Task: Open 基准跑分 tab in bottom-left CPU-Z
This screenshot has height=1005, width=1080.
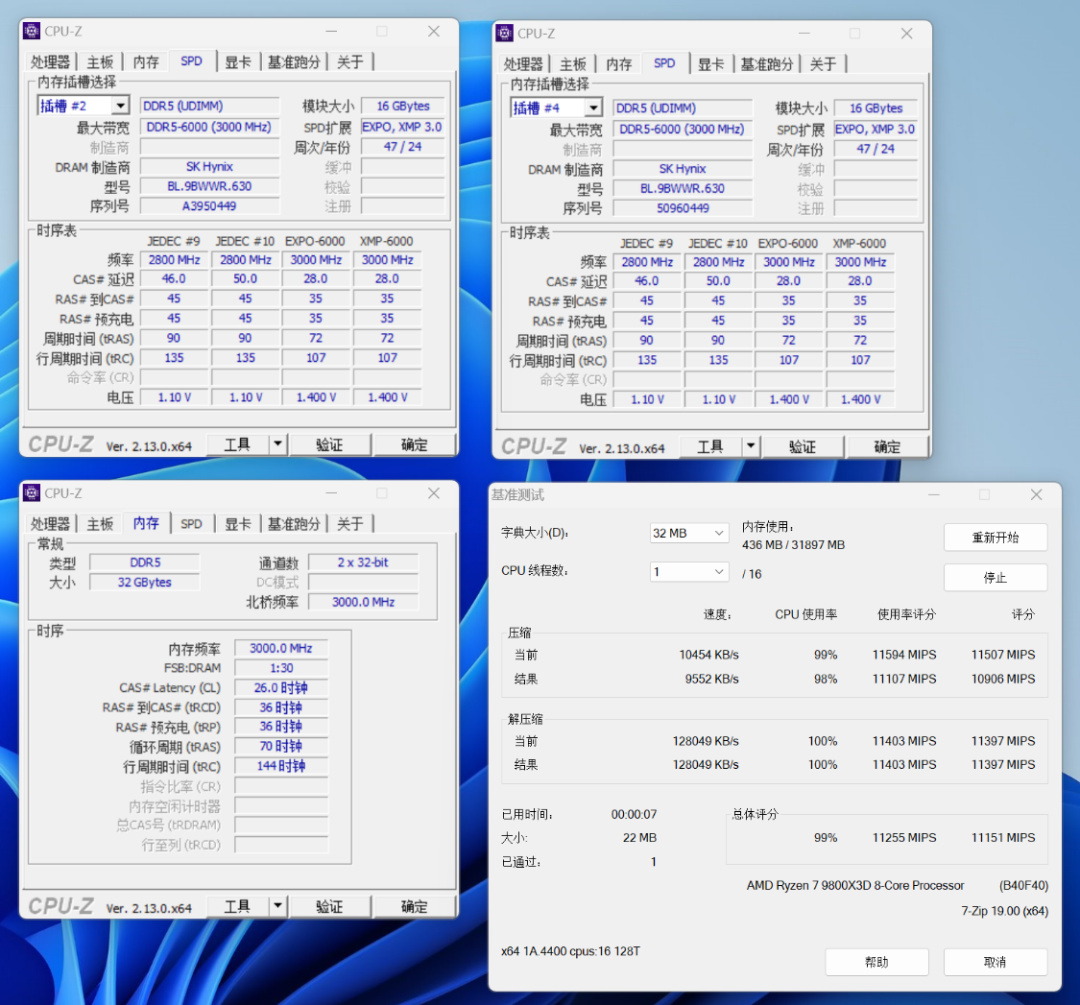Action: click(x=294, y=524)
